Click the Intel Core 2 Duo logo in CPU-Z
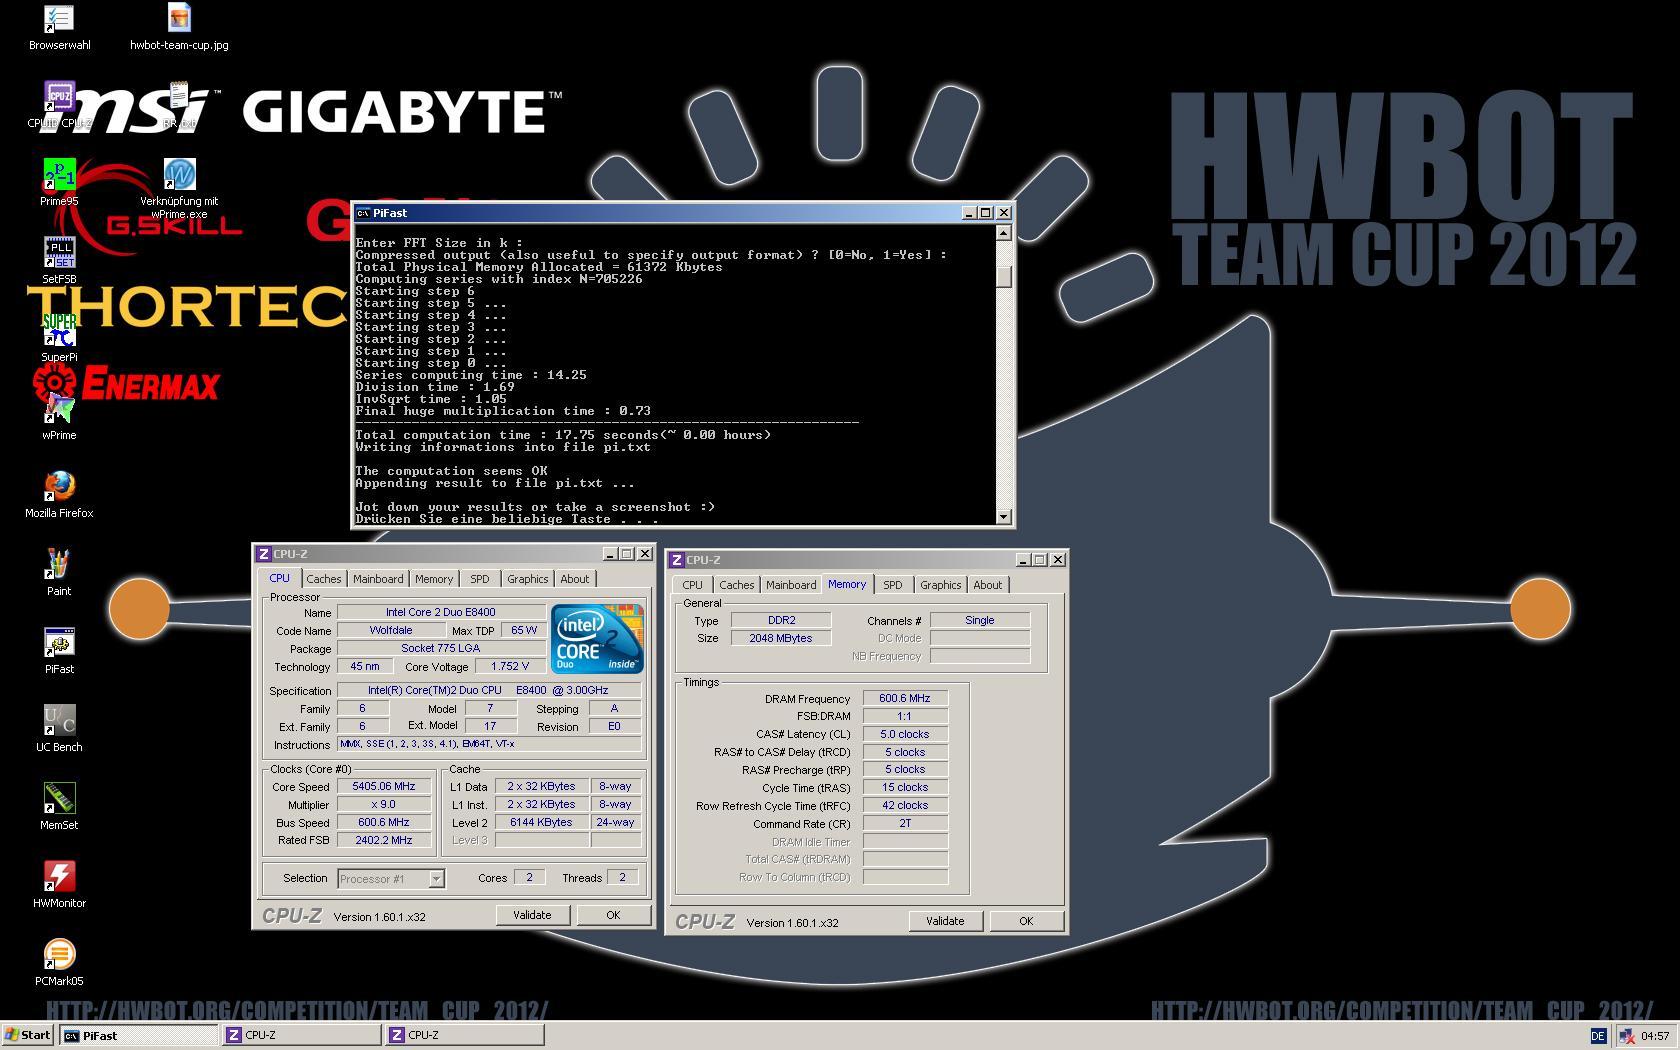 coord(597,639)
